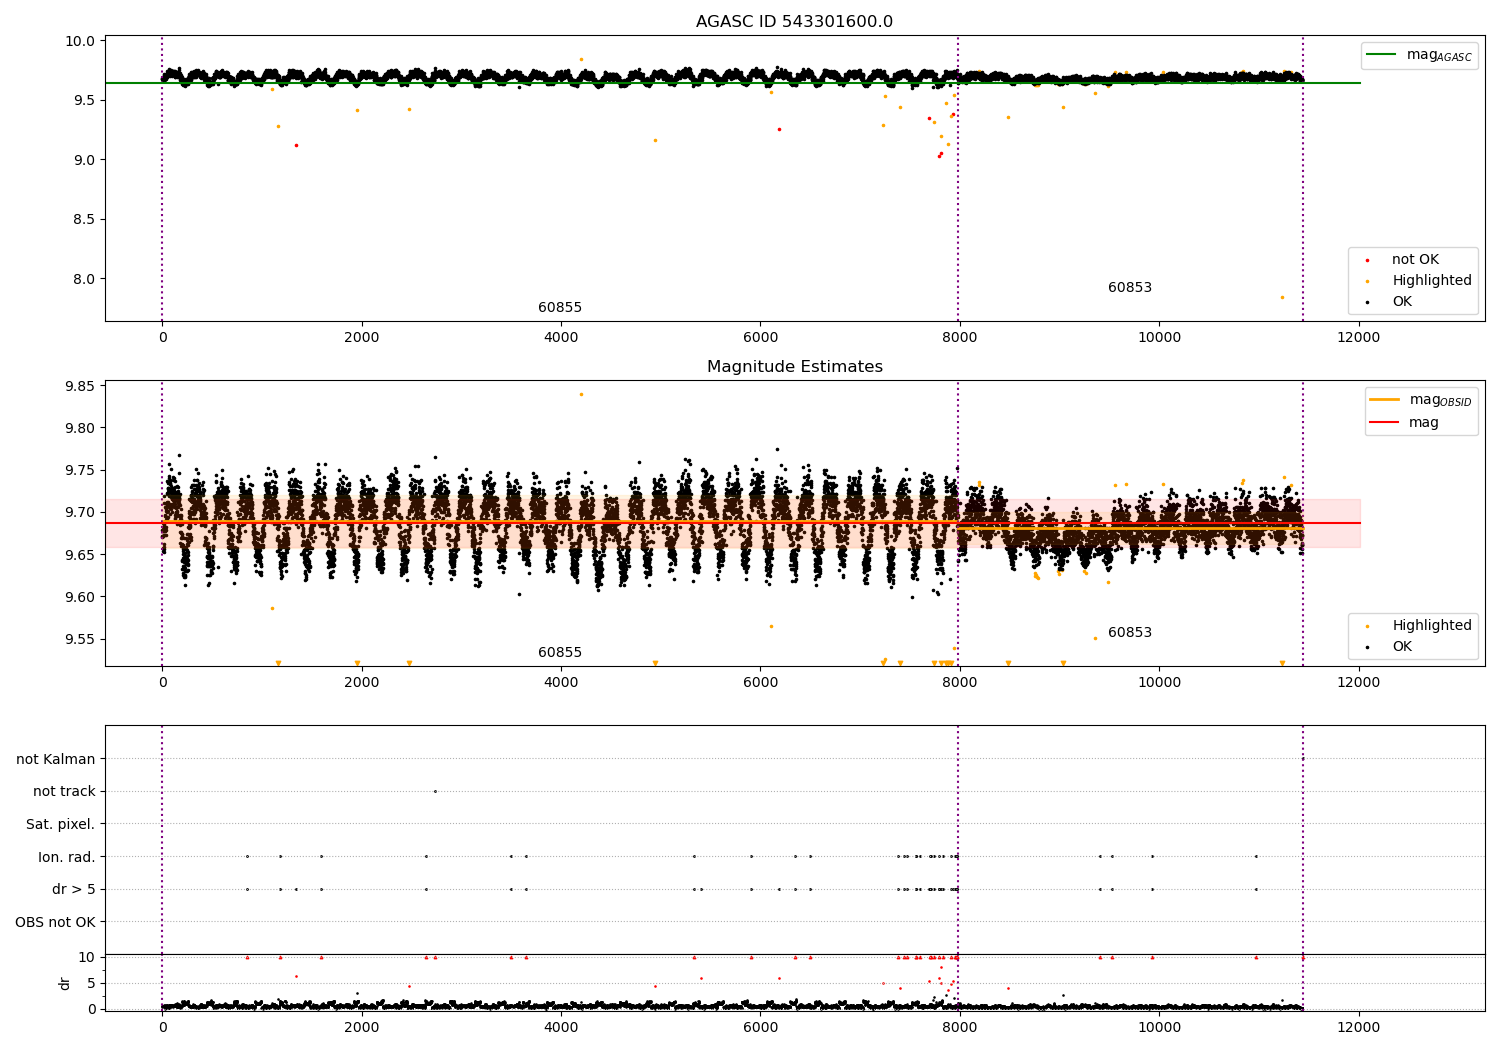Image resolution: width=1500 pixels, height=1050 pixels.
Task: Click the "9.75" y-tick of middle plot
Action: [80, 471]
